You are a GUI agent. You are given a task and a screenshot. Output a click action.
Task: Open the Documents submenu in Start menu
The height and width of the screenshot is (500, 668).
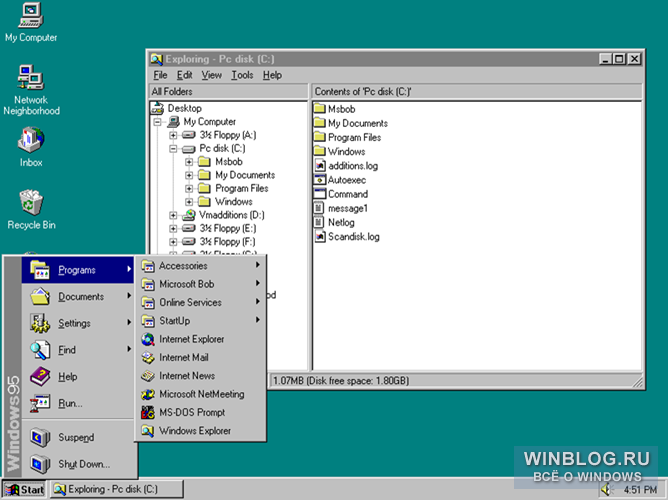click(x=78, y=296)
